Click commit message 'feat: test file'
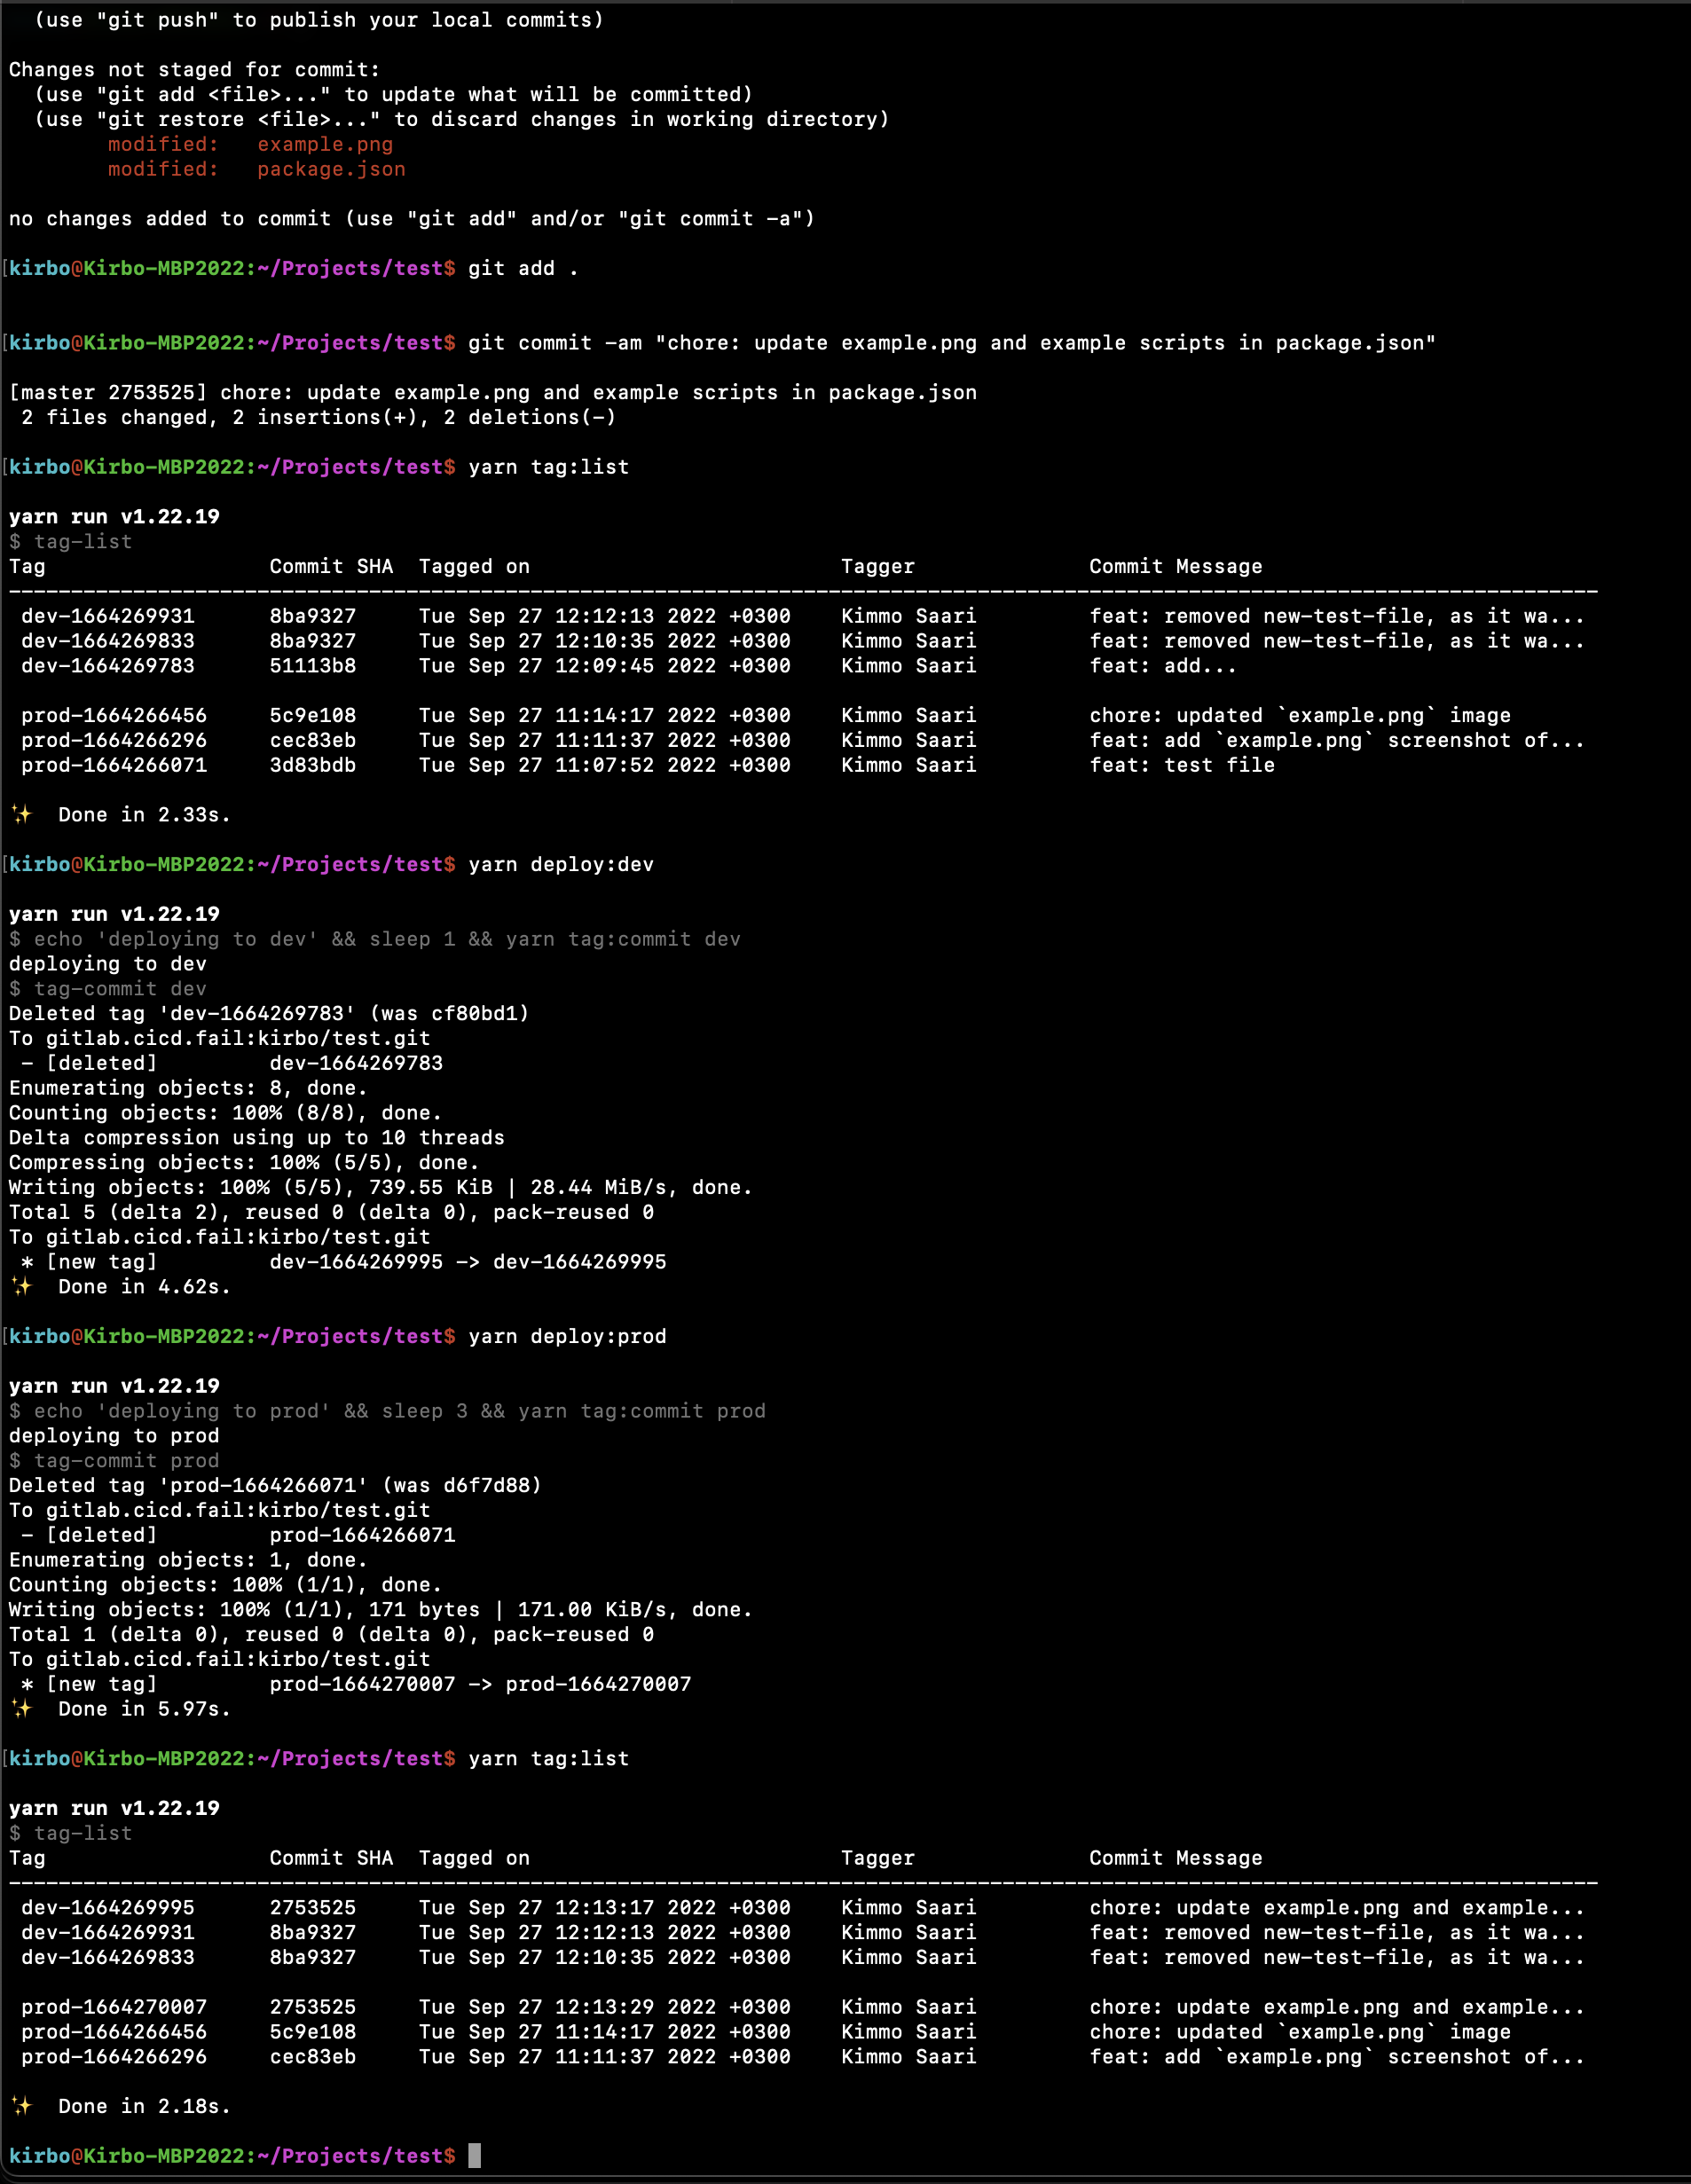1691x2184 pixels. point(1182,765)
